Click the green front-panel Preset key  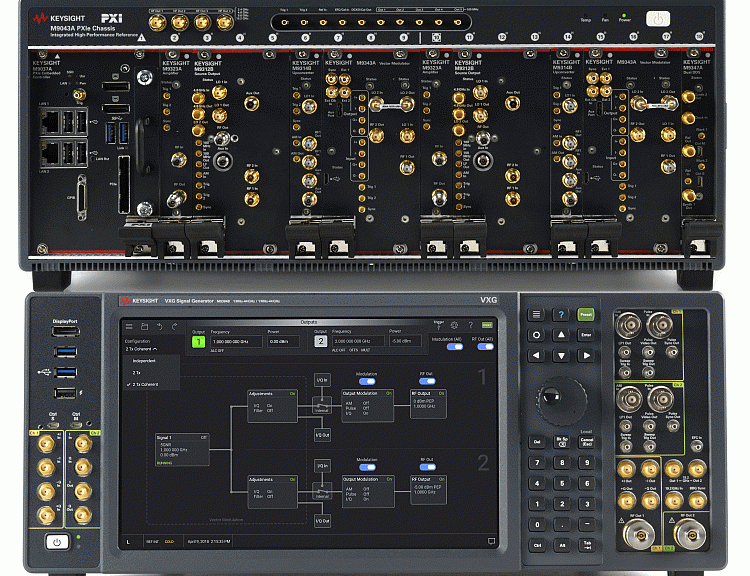tap(586, 314)
